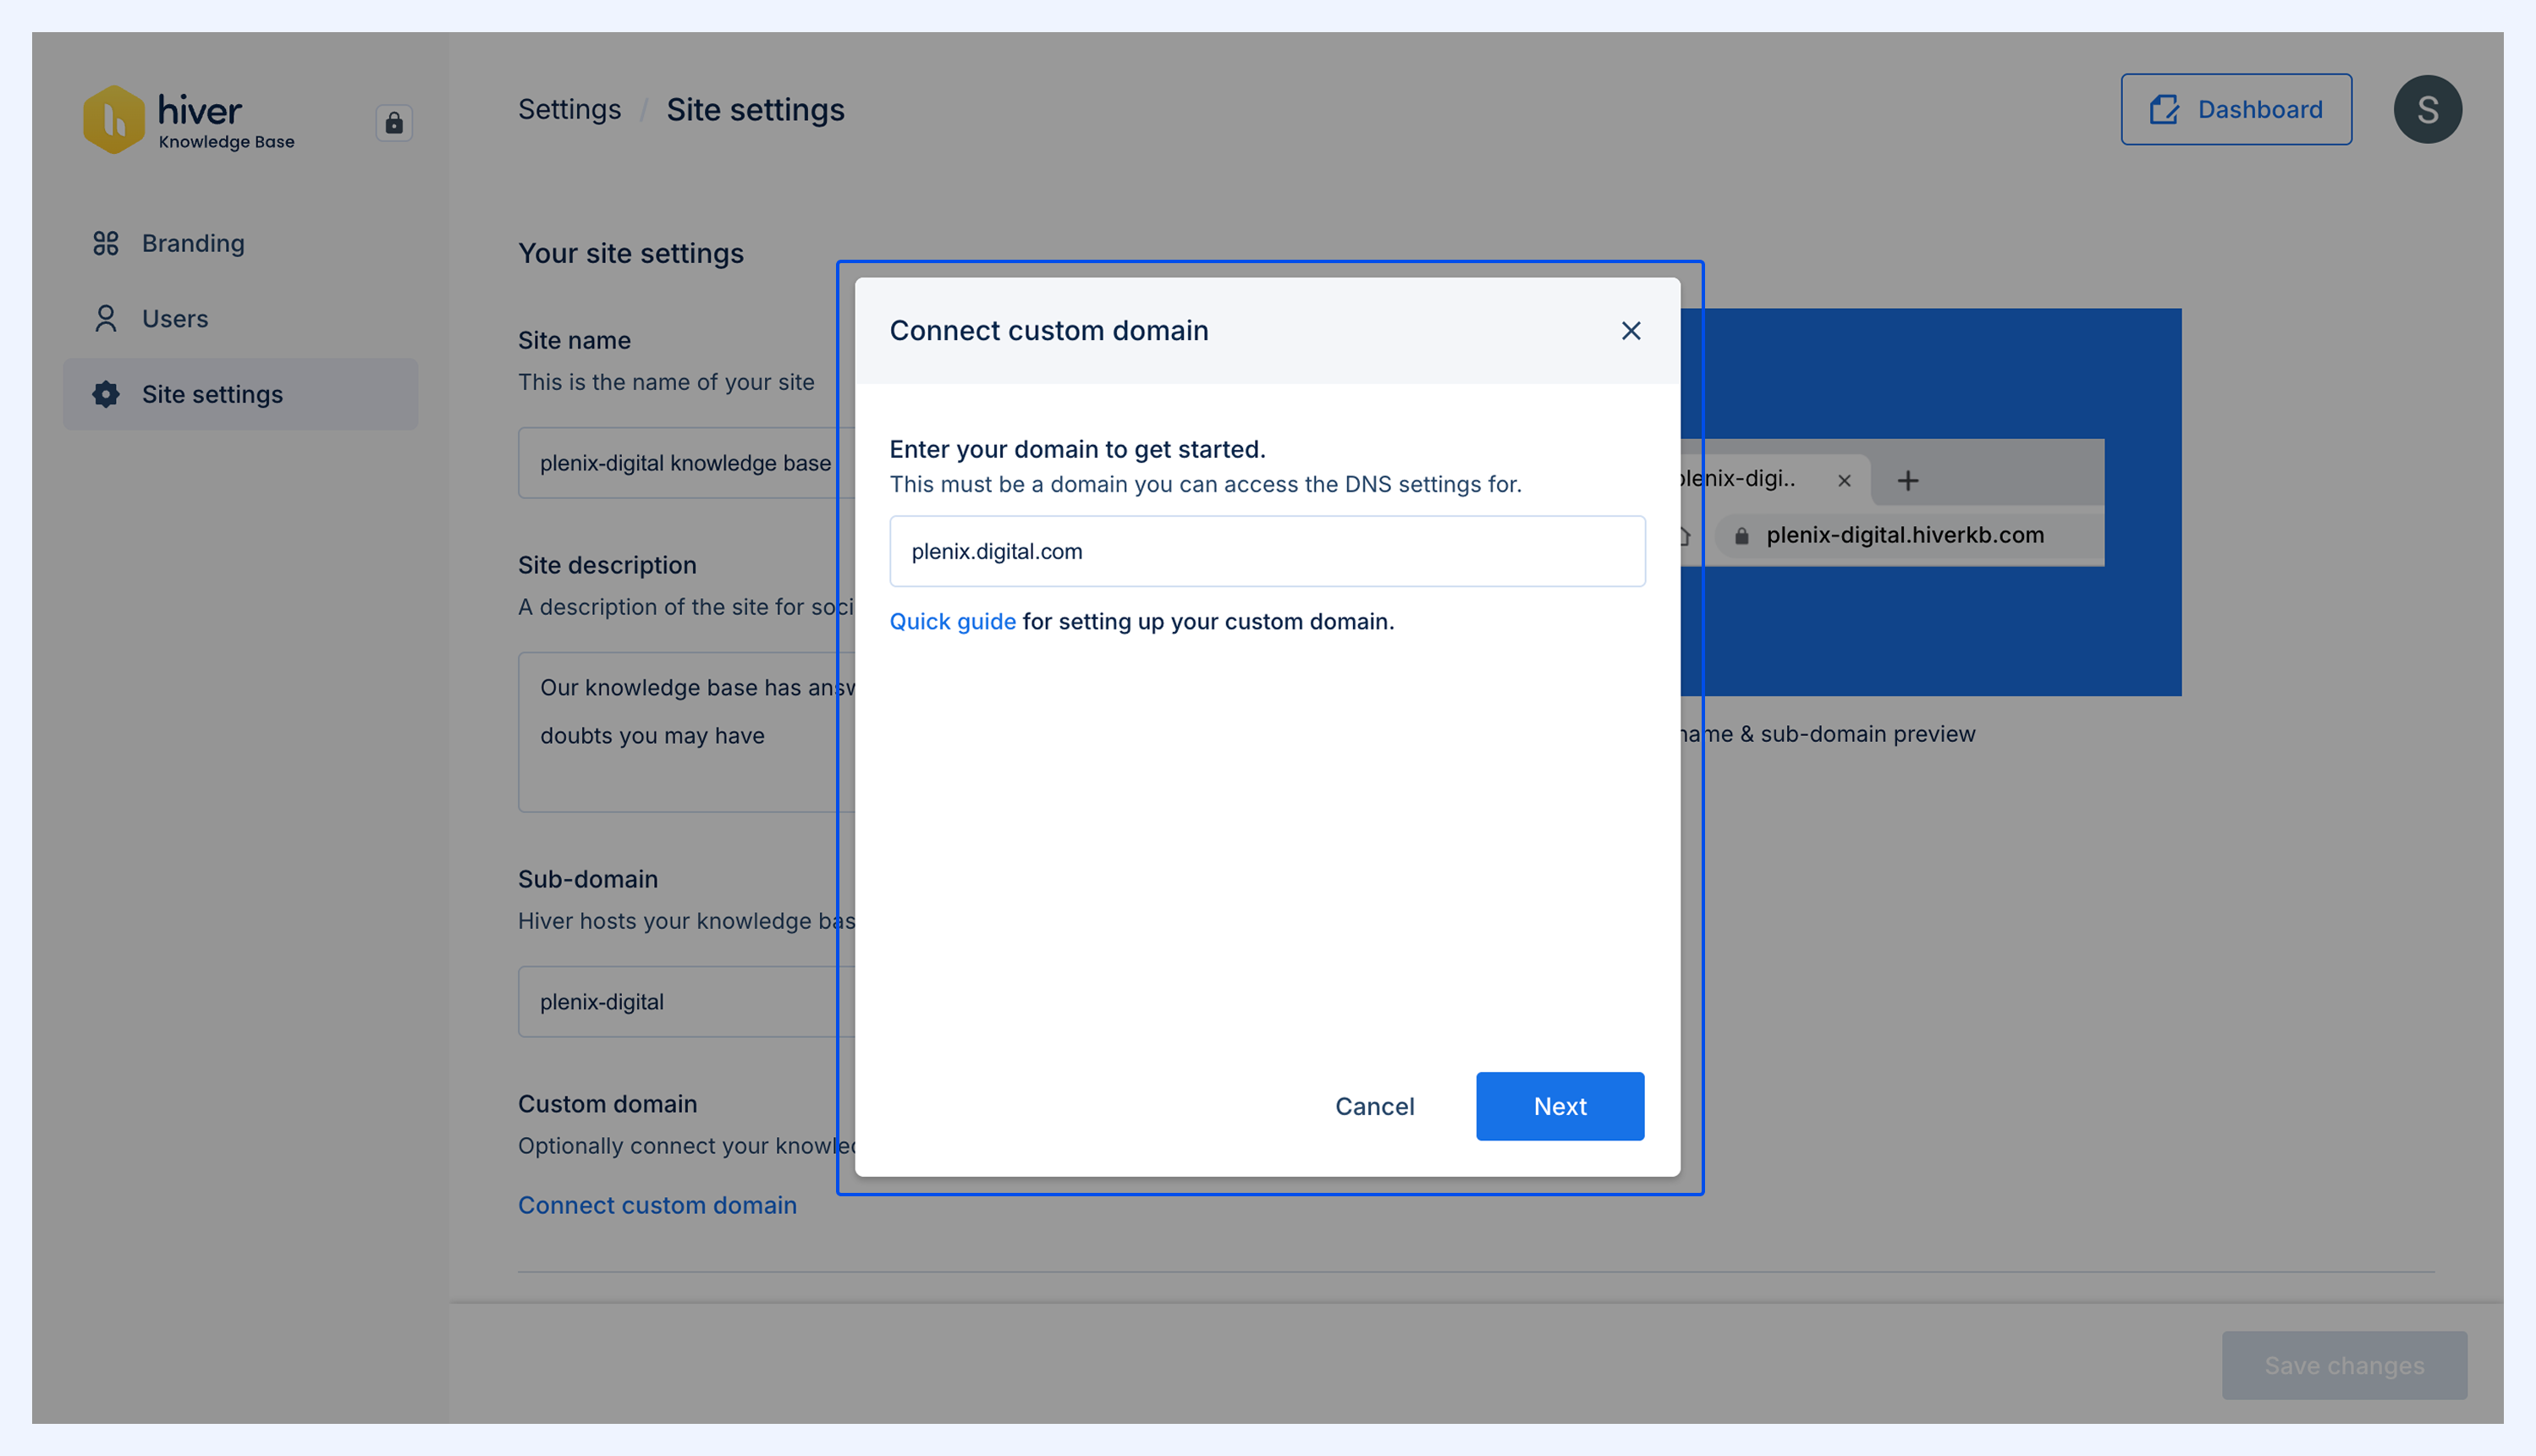Click the Site name input field
Image resolution: width=2536 pixels, height=1456 pixels.
pyautogui.click(x=686, y=463)
